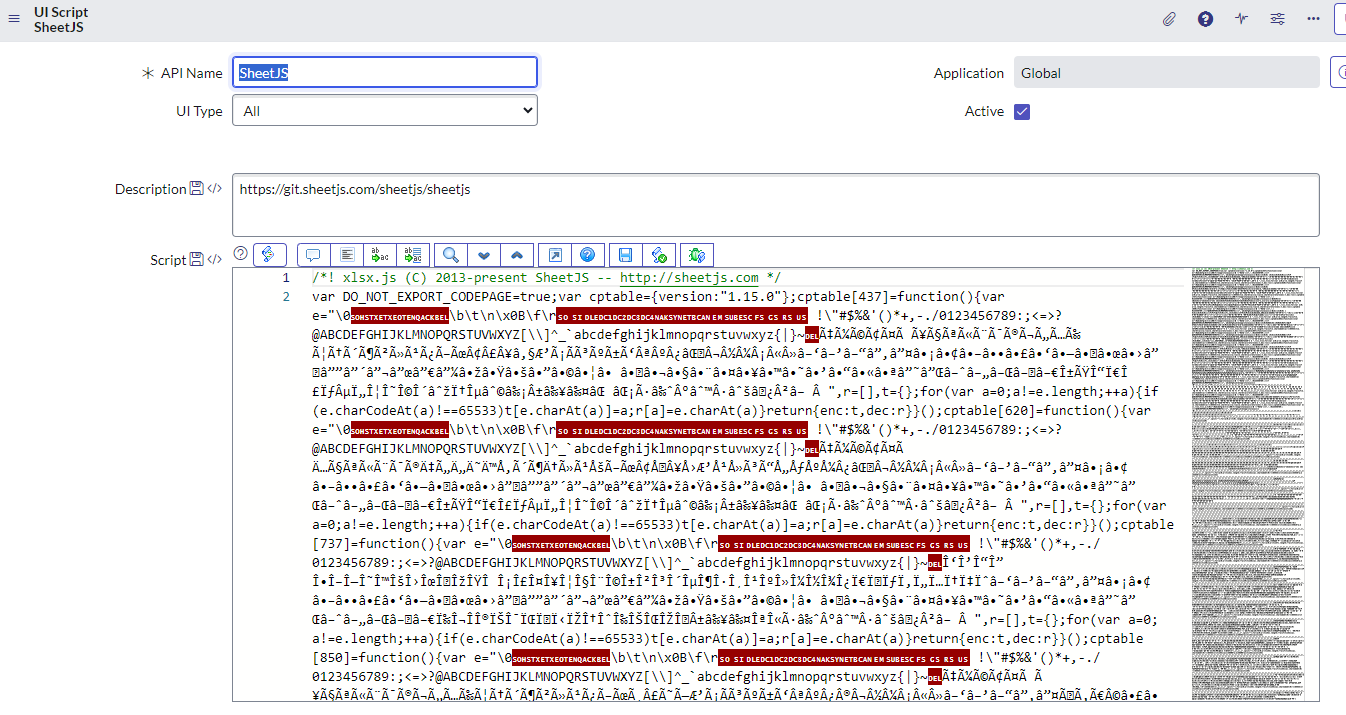
Task: Open the sheetjs.com link in the script comment
Action: pyautogui.click(x=689, y=278)
